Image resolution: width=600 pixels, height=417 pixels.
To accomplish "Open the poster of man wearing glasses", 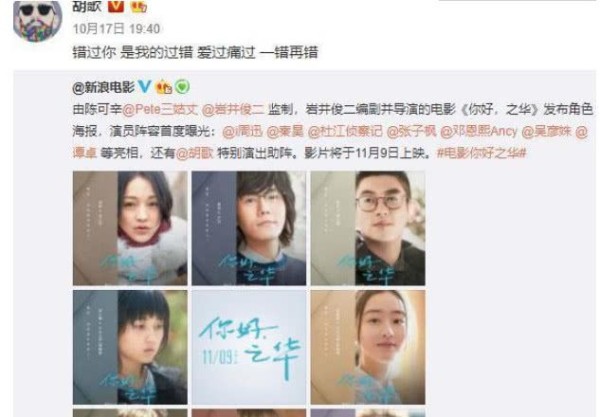I will 368,228.
